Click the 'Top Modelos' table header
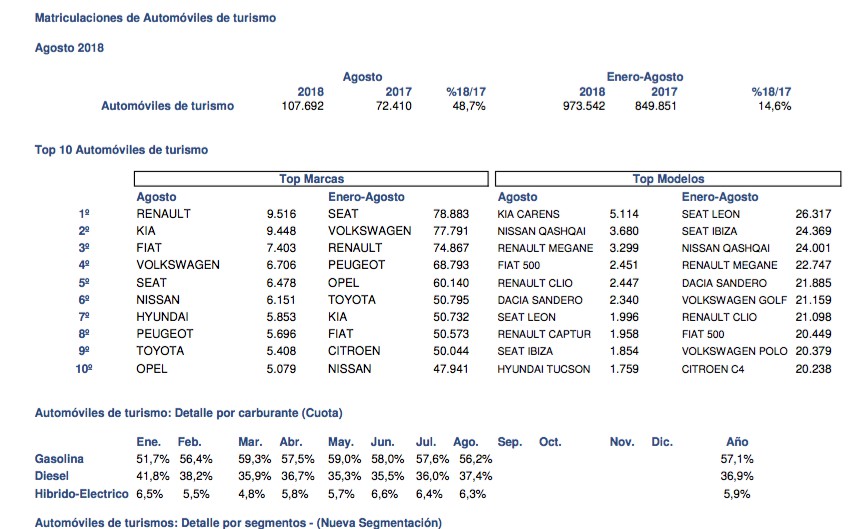Screen dimensions: 862x529 (x=668, y=179)
